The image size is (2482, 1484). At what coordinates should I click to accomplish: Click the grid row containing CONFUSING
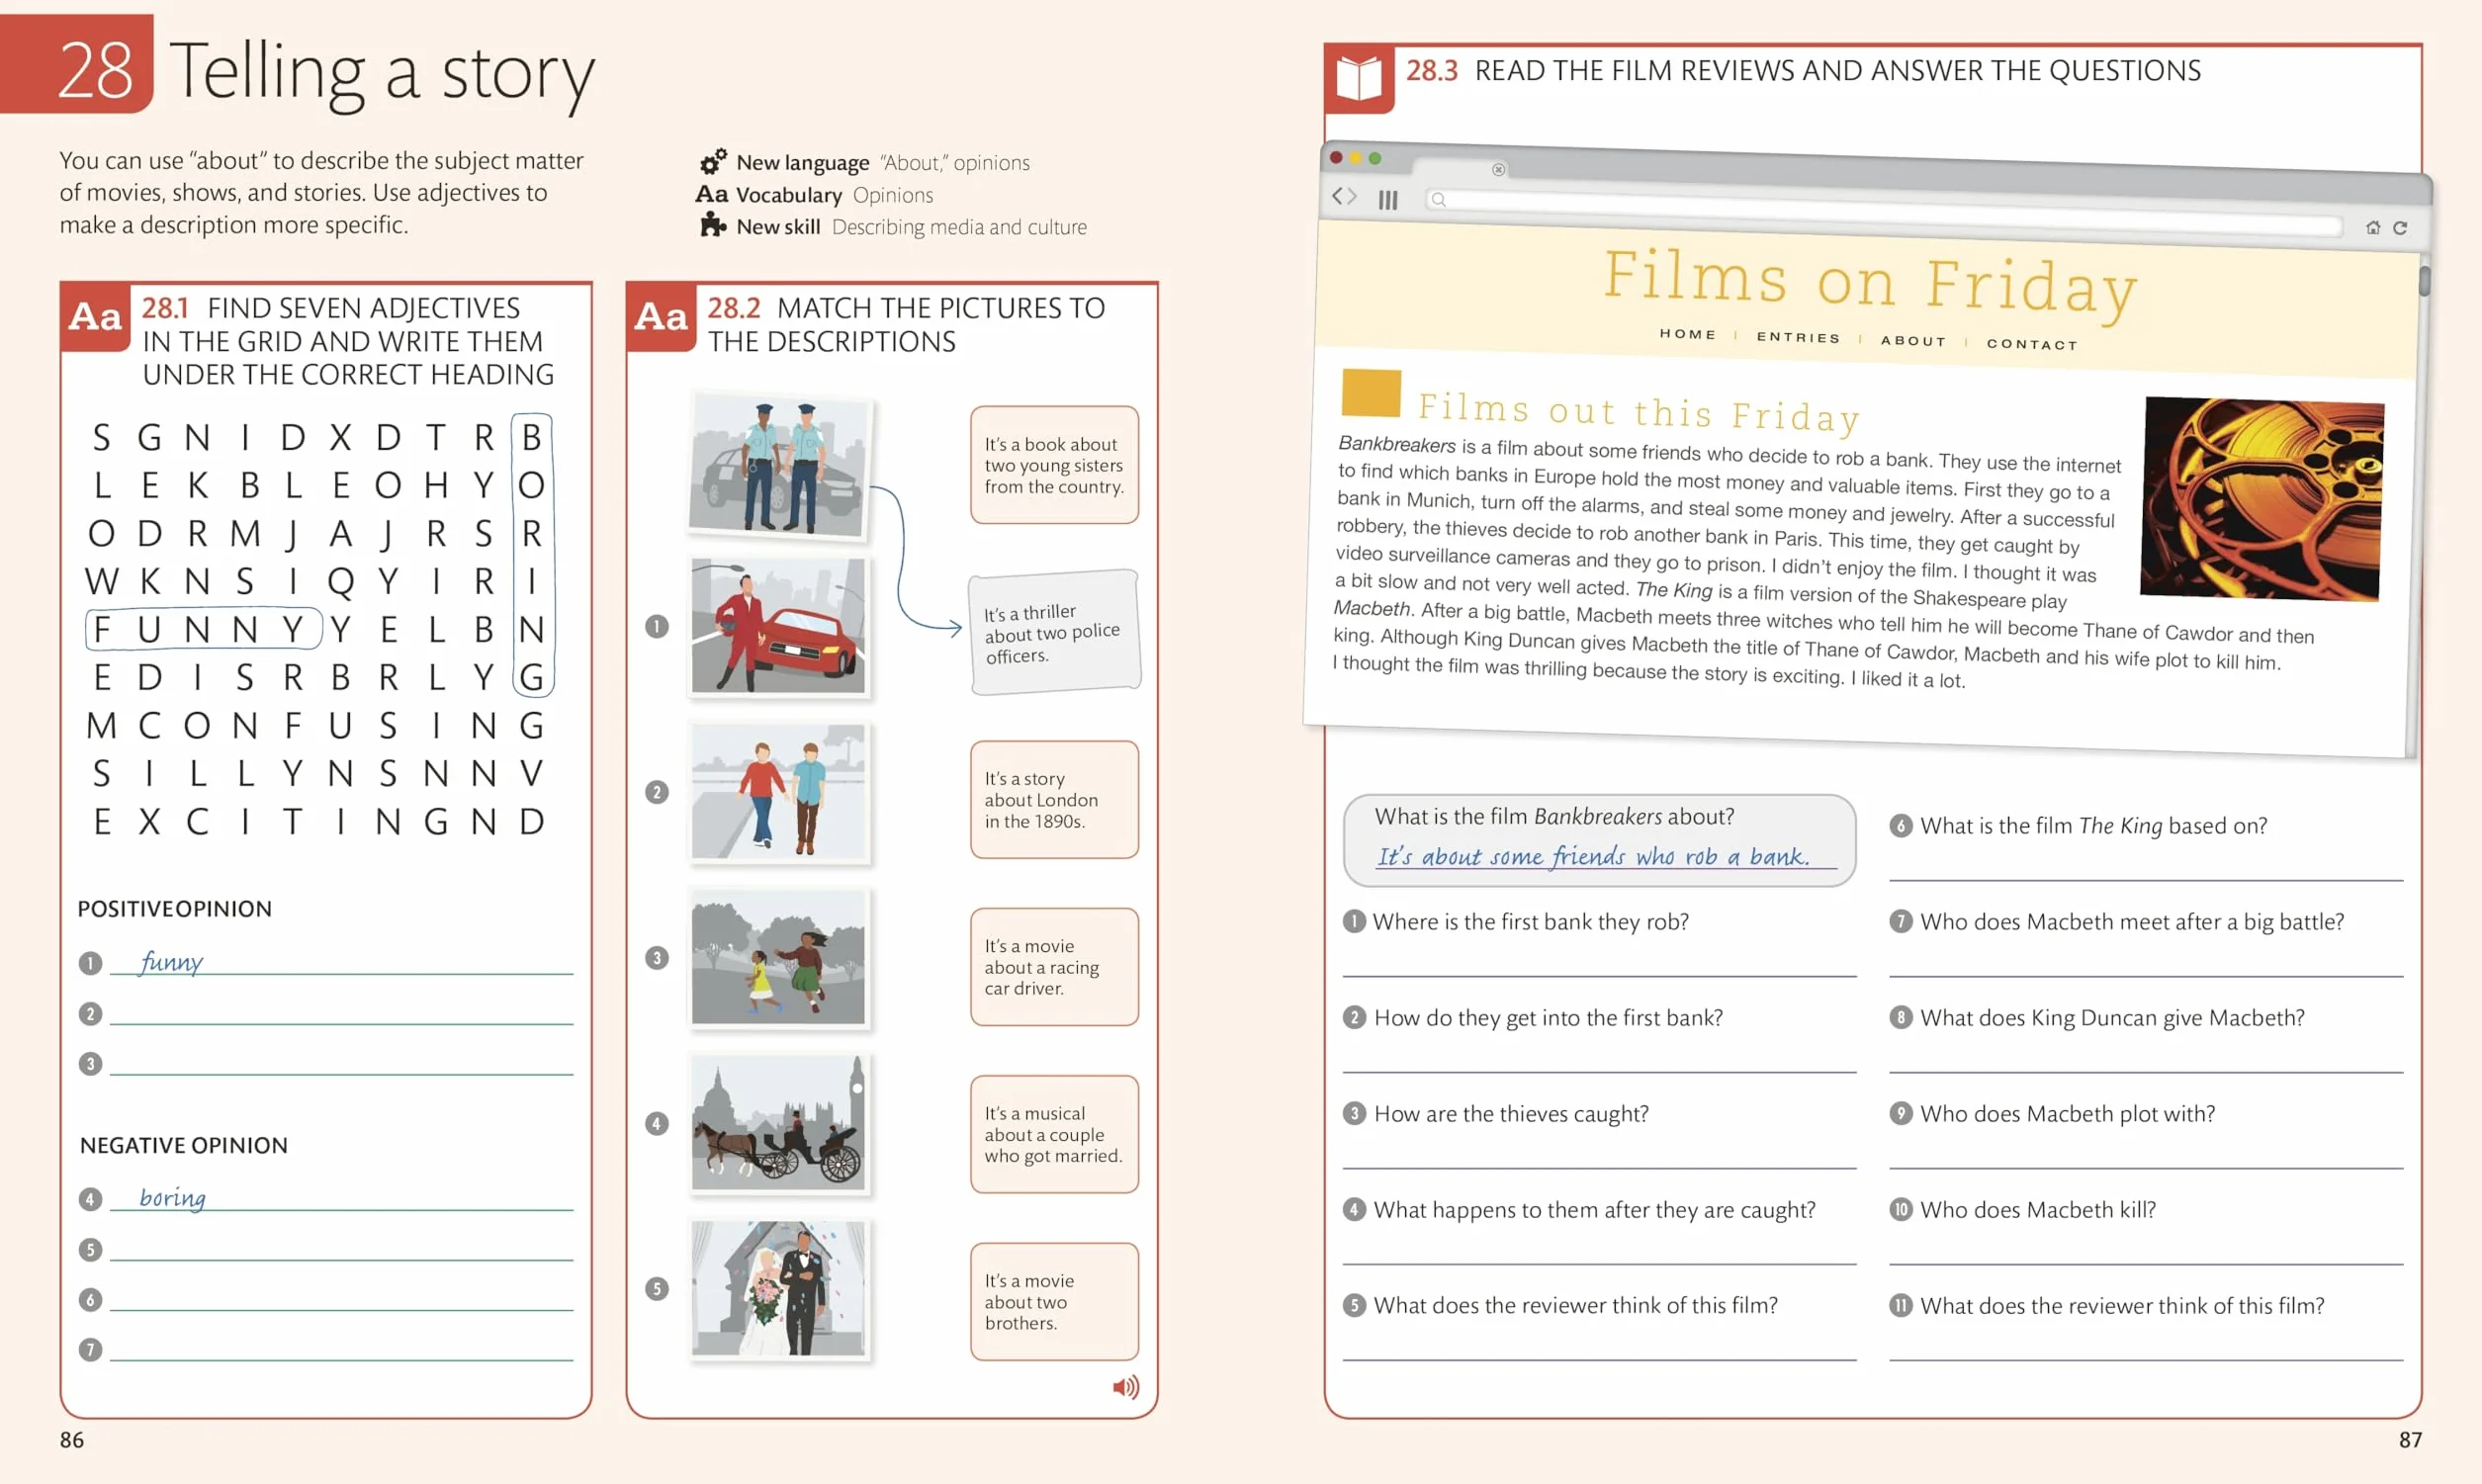pyautogui.click(x=315, y=725)
